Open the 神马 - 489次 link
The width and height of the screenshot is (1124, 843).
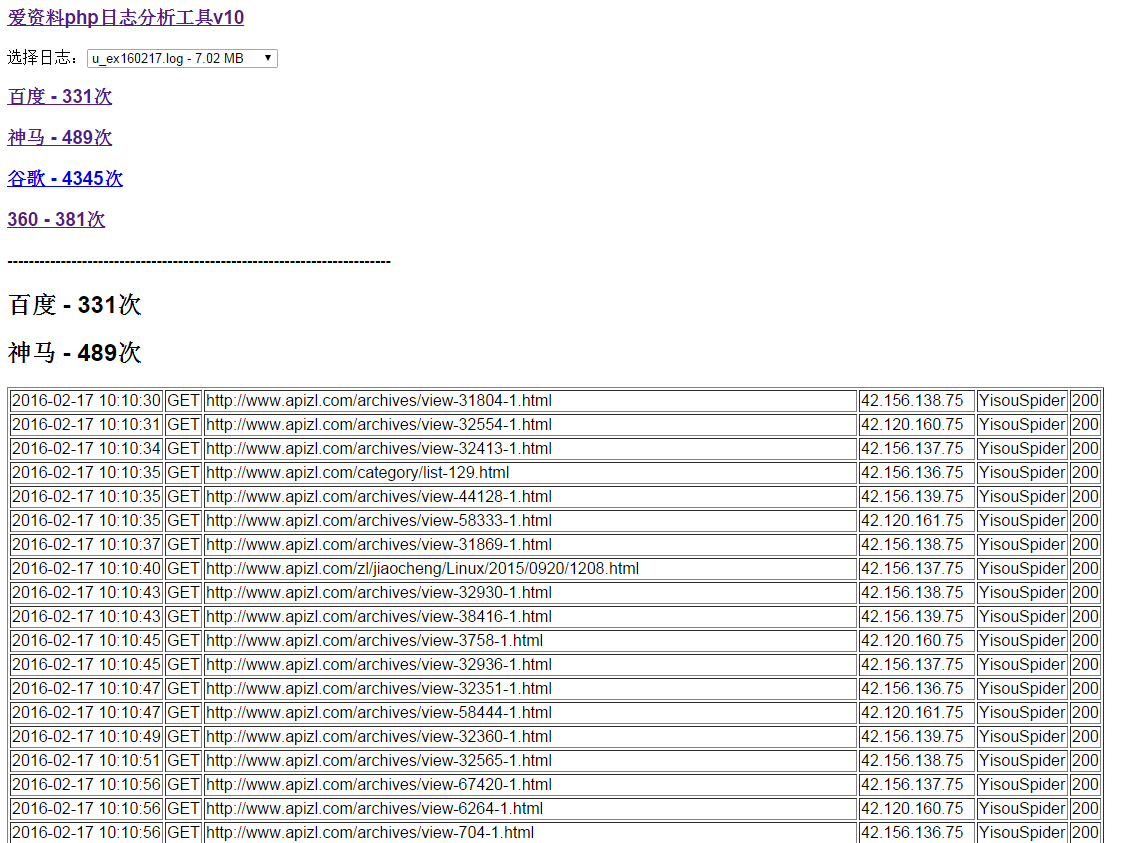point(60,138)
